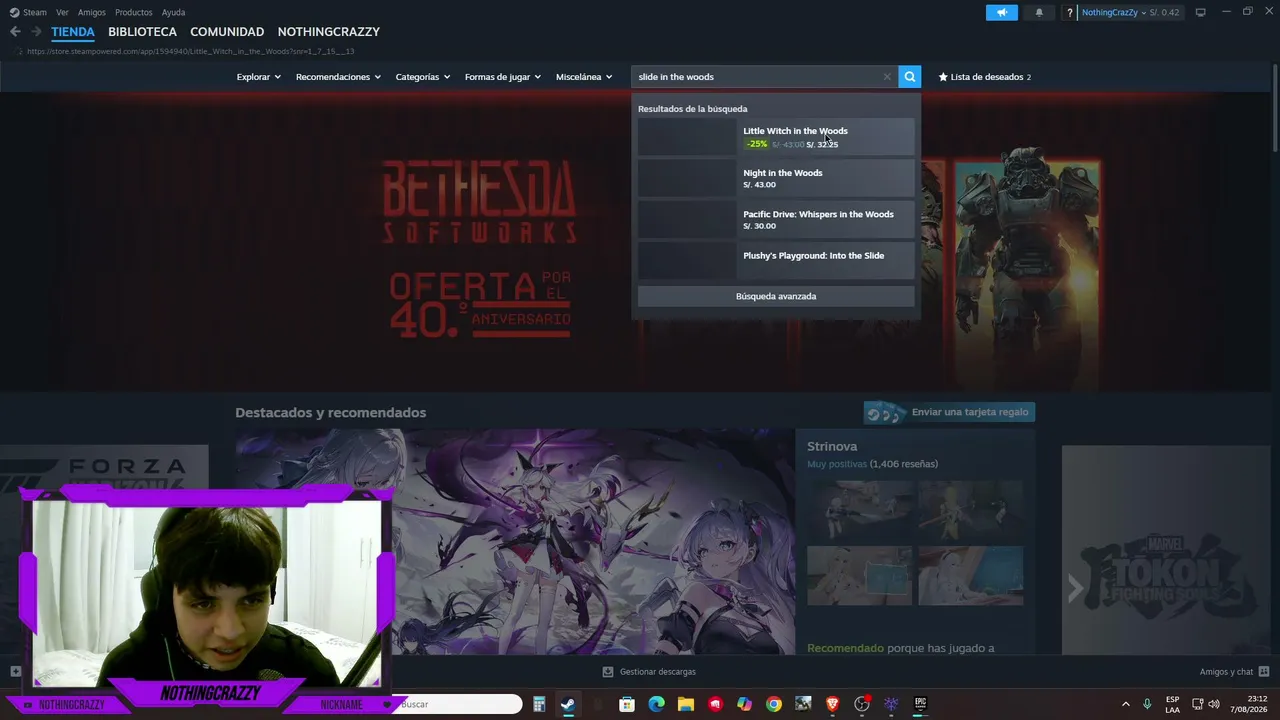Image resolution: width=1280 pixels, height=720 pixels.
Task: Open Calculator from the taskbar
Action: (538, 704)
